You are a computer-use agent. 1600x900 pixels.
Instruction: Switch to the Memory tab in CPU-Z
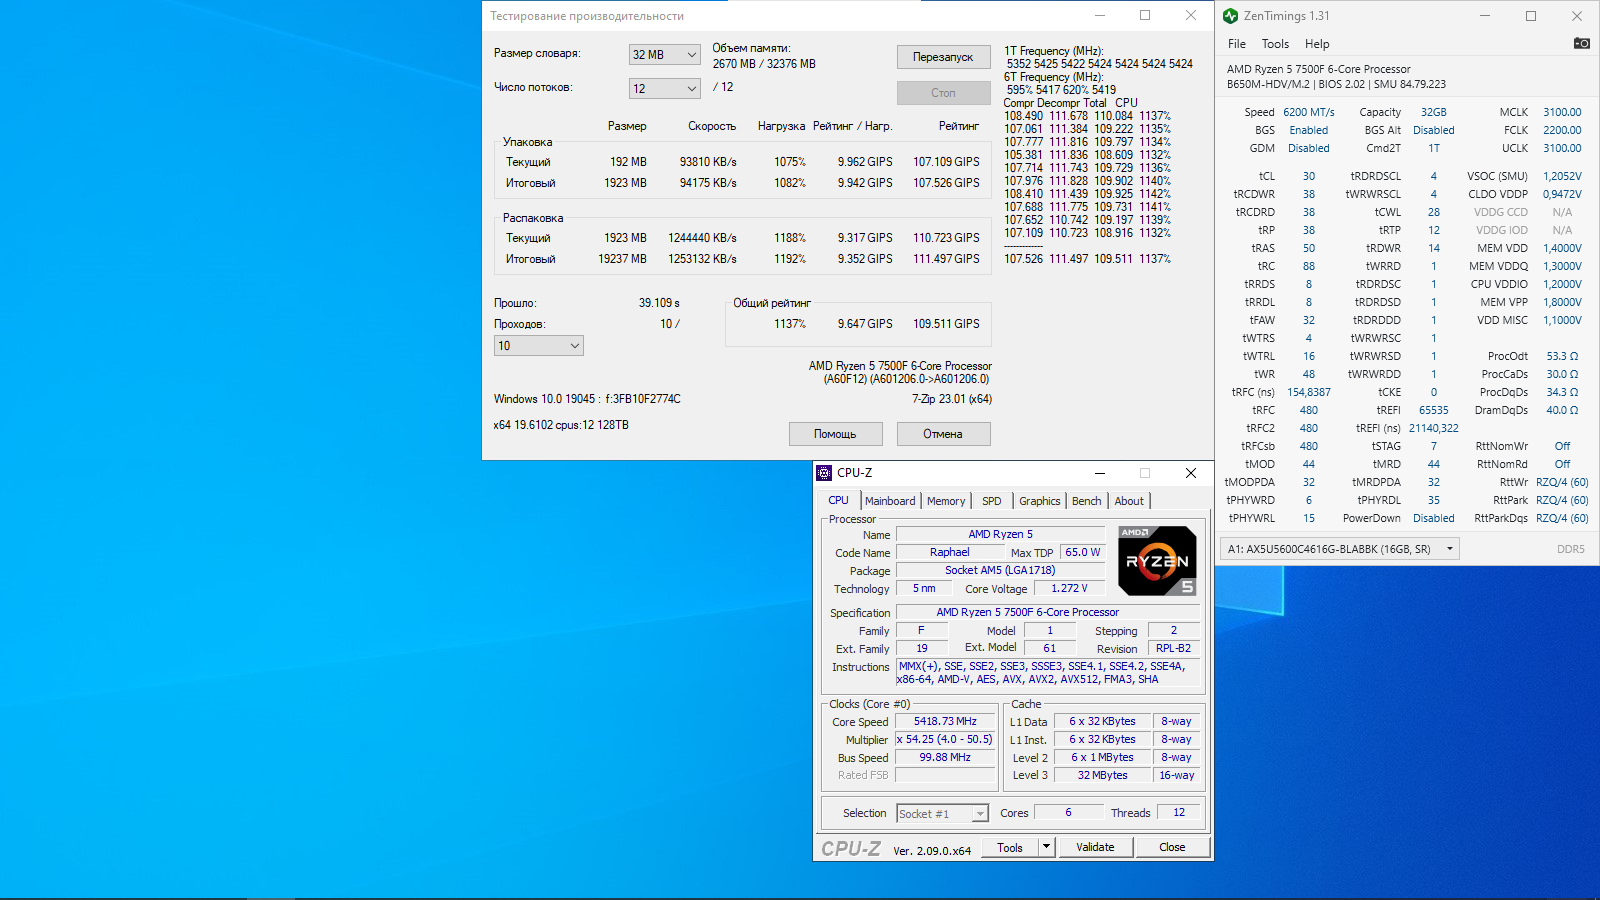[x=946, y=501]
